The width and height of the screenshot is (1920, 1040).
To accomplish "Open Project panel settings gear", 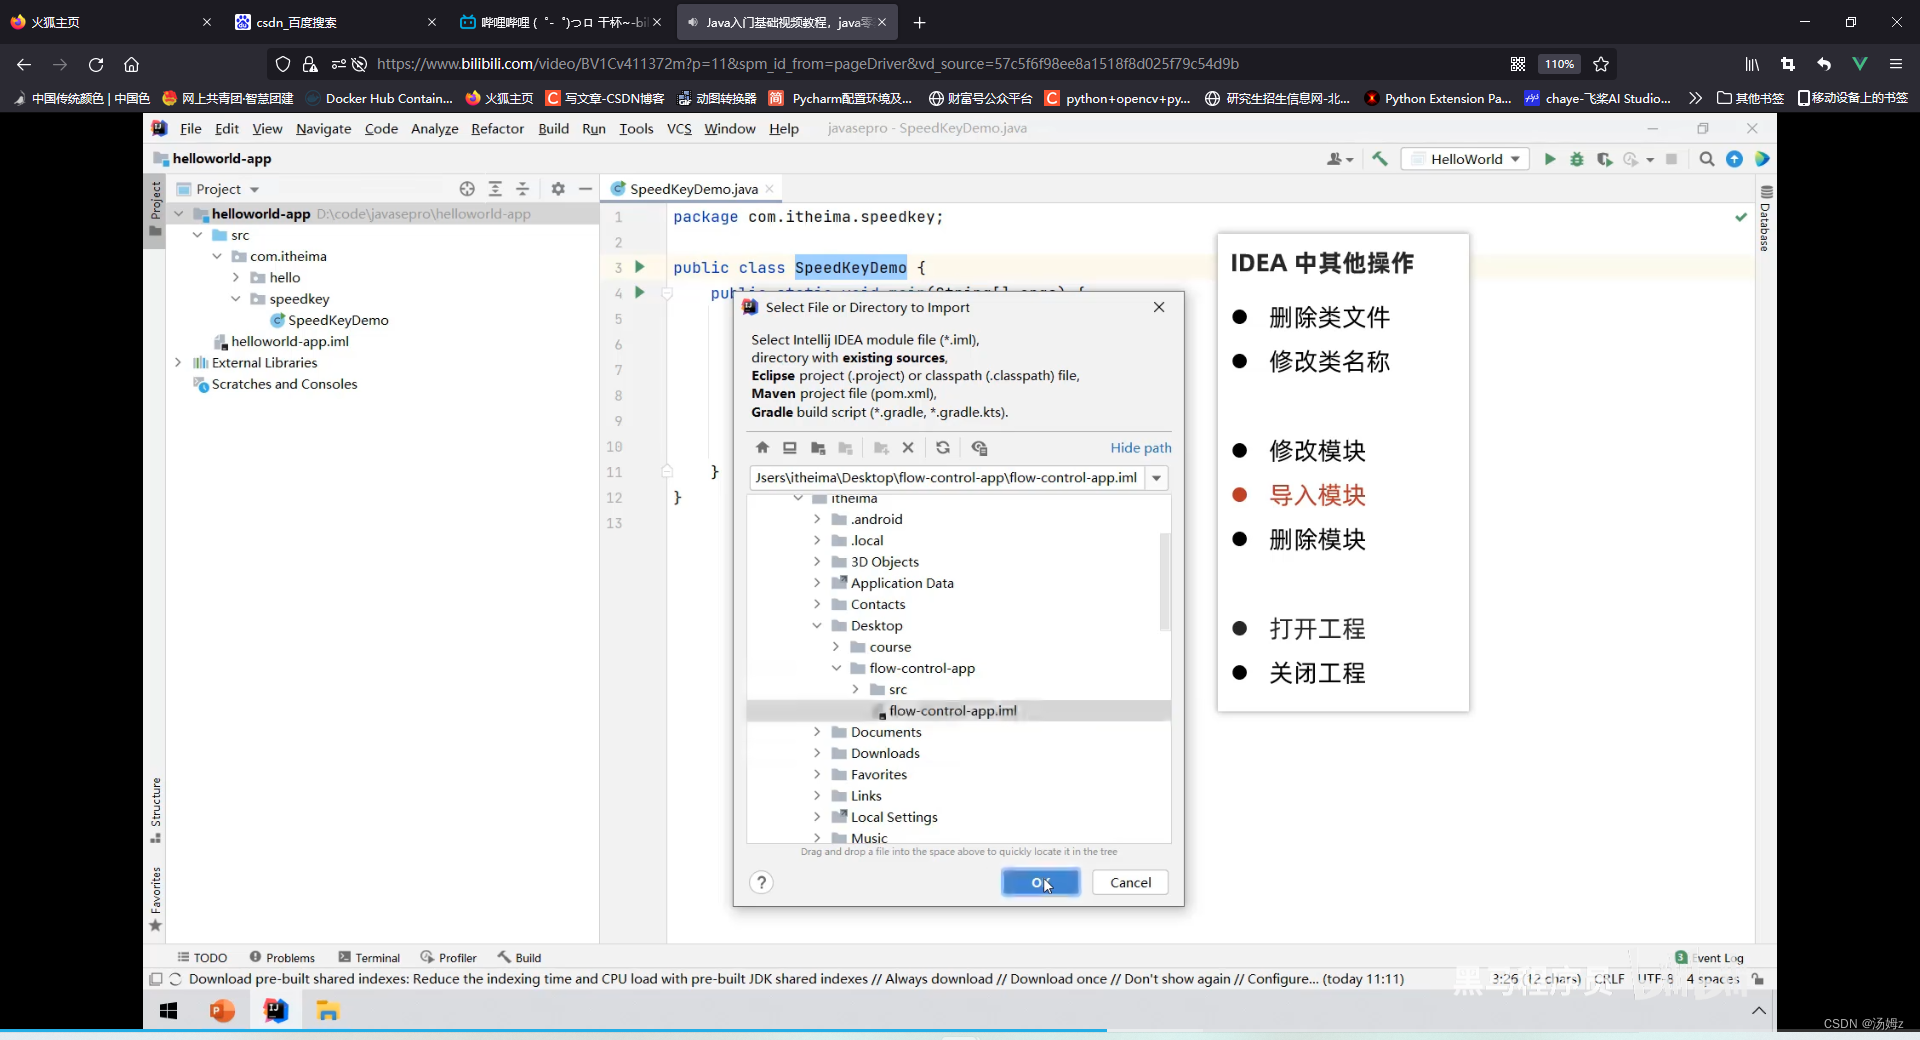I will point(558,189).
